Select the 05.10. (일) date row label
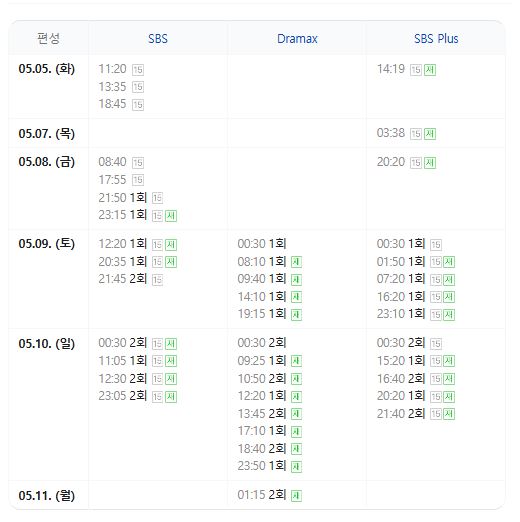The image size is (520, 522). point(47,343)
